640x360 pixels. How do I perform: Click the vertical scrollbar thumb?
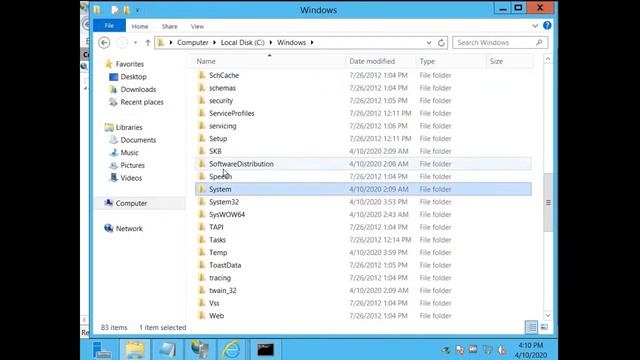(x=548, y=202)
